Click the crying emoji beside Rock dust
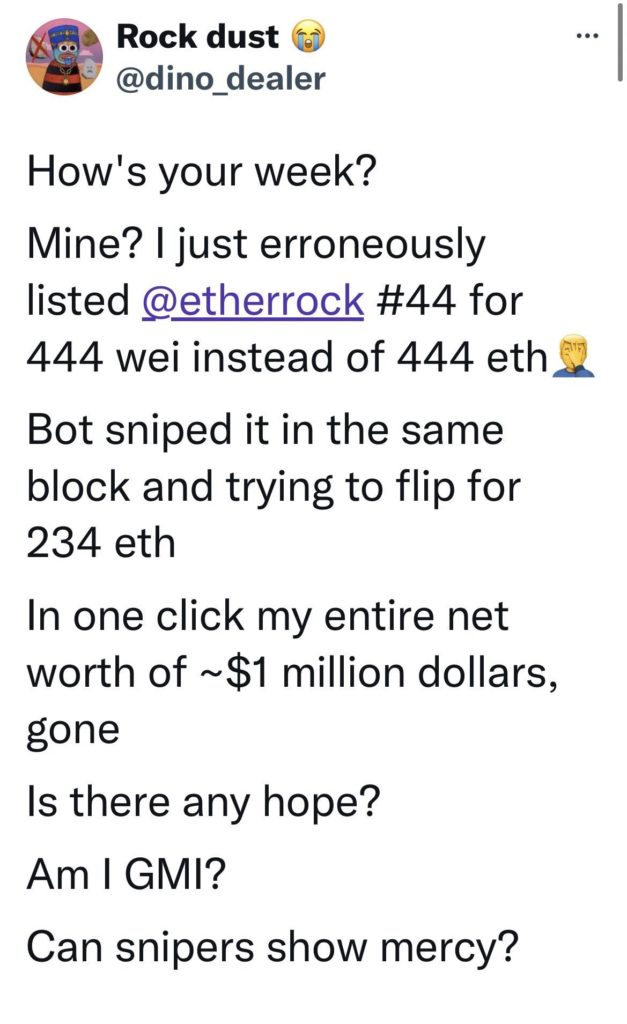 click(307, 36)
